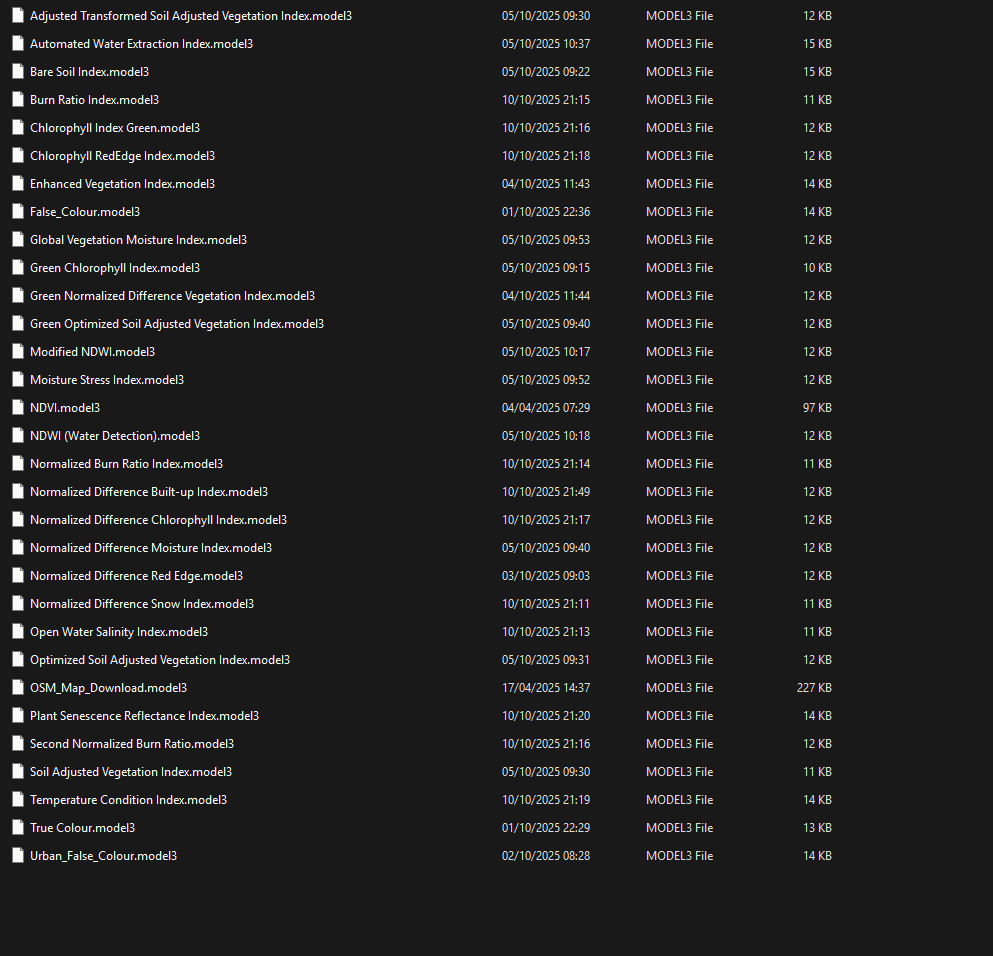993x956 pixels.
Task: Select the Temperature Condition Index file
Action: pos(128,799)
